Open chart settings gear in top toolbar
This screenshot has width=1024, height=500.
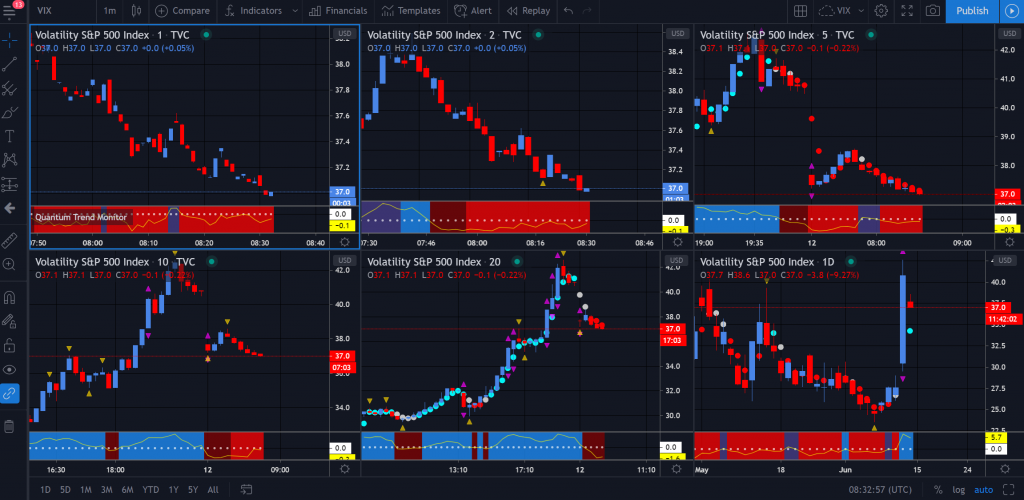(x=881, y=10)
